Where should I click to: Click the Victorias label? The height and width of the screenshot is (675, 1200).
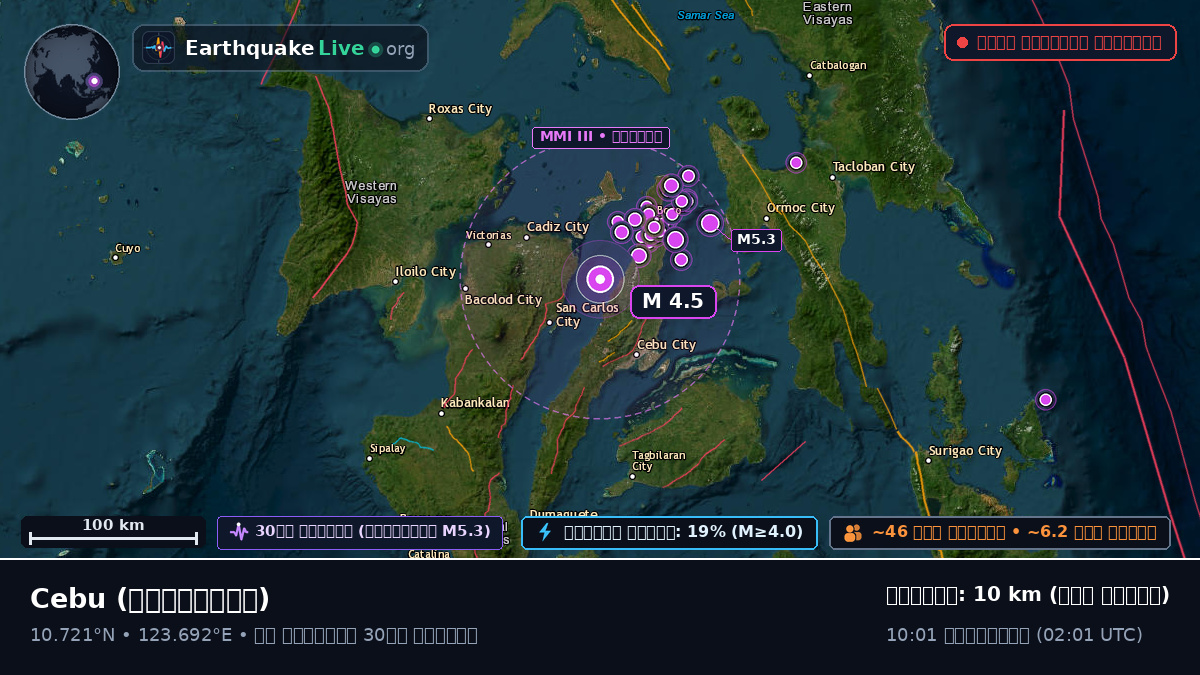[x=488, y=236]
